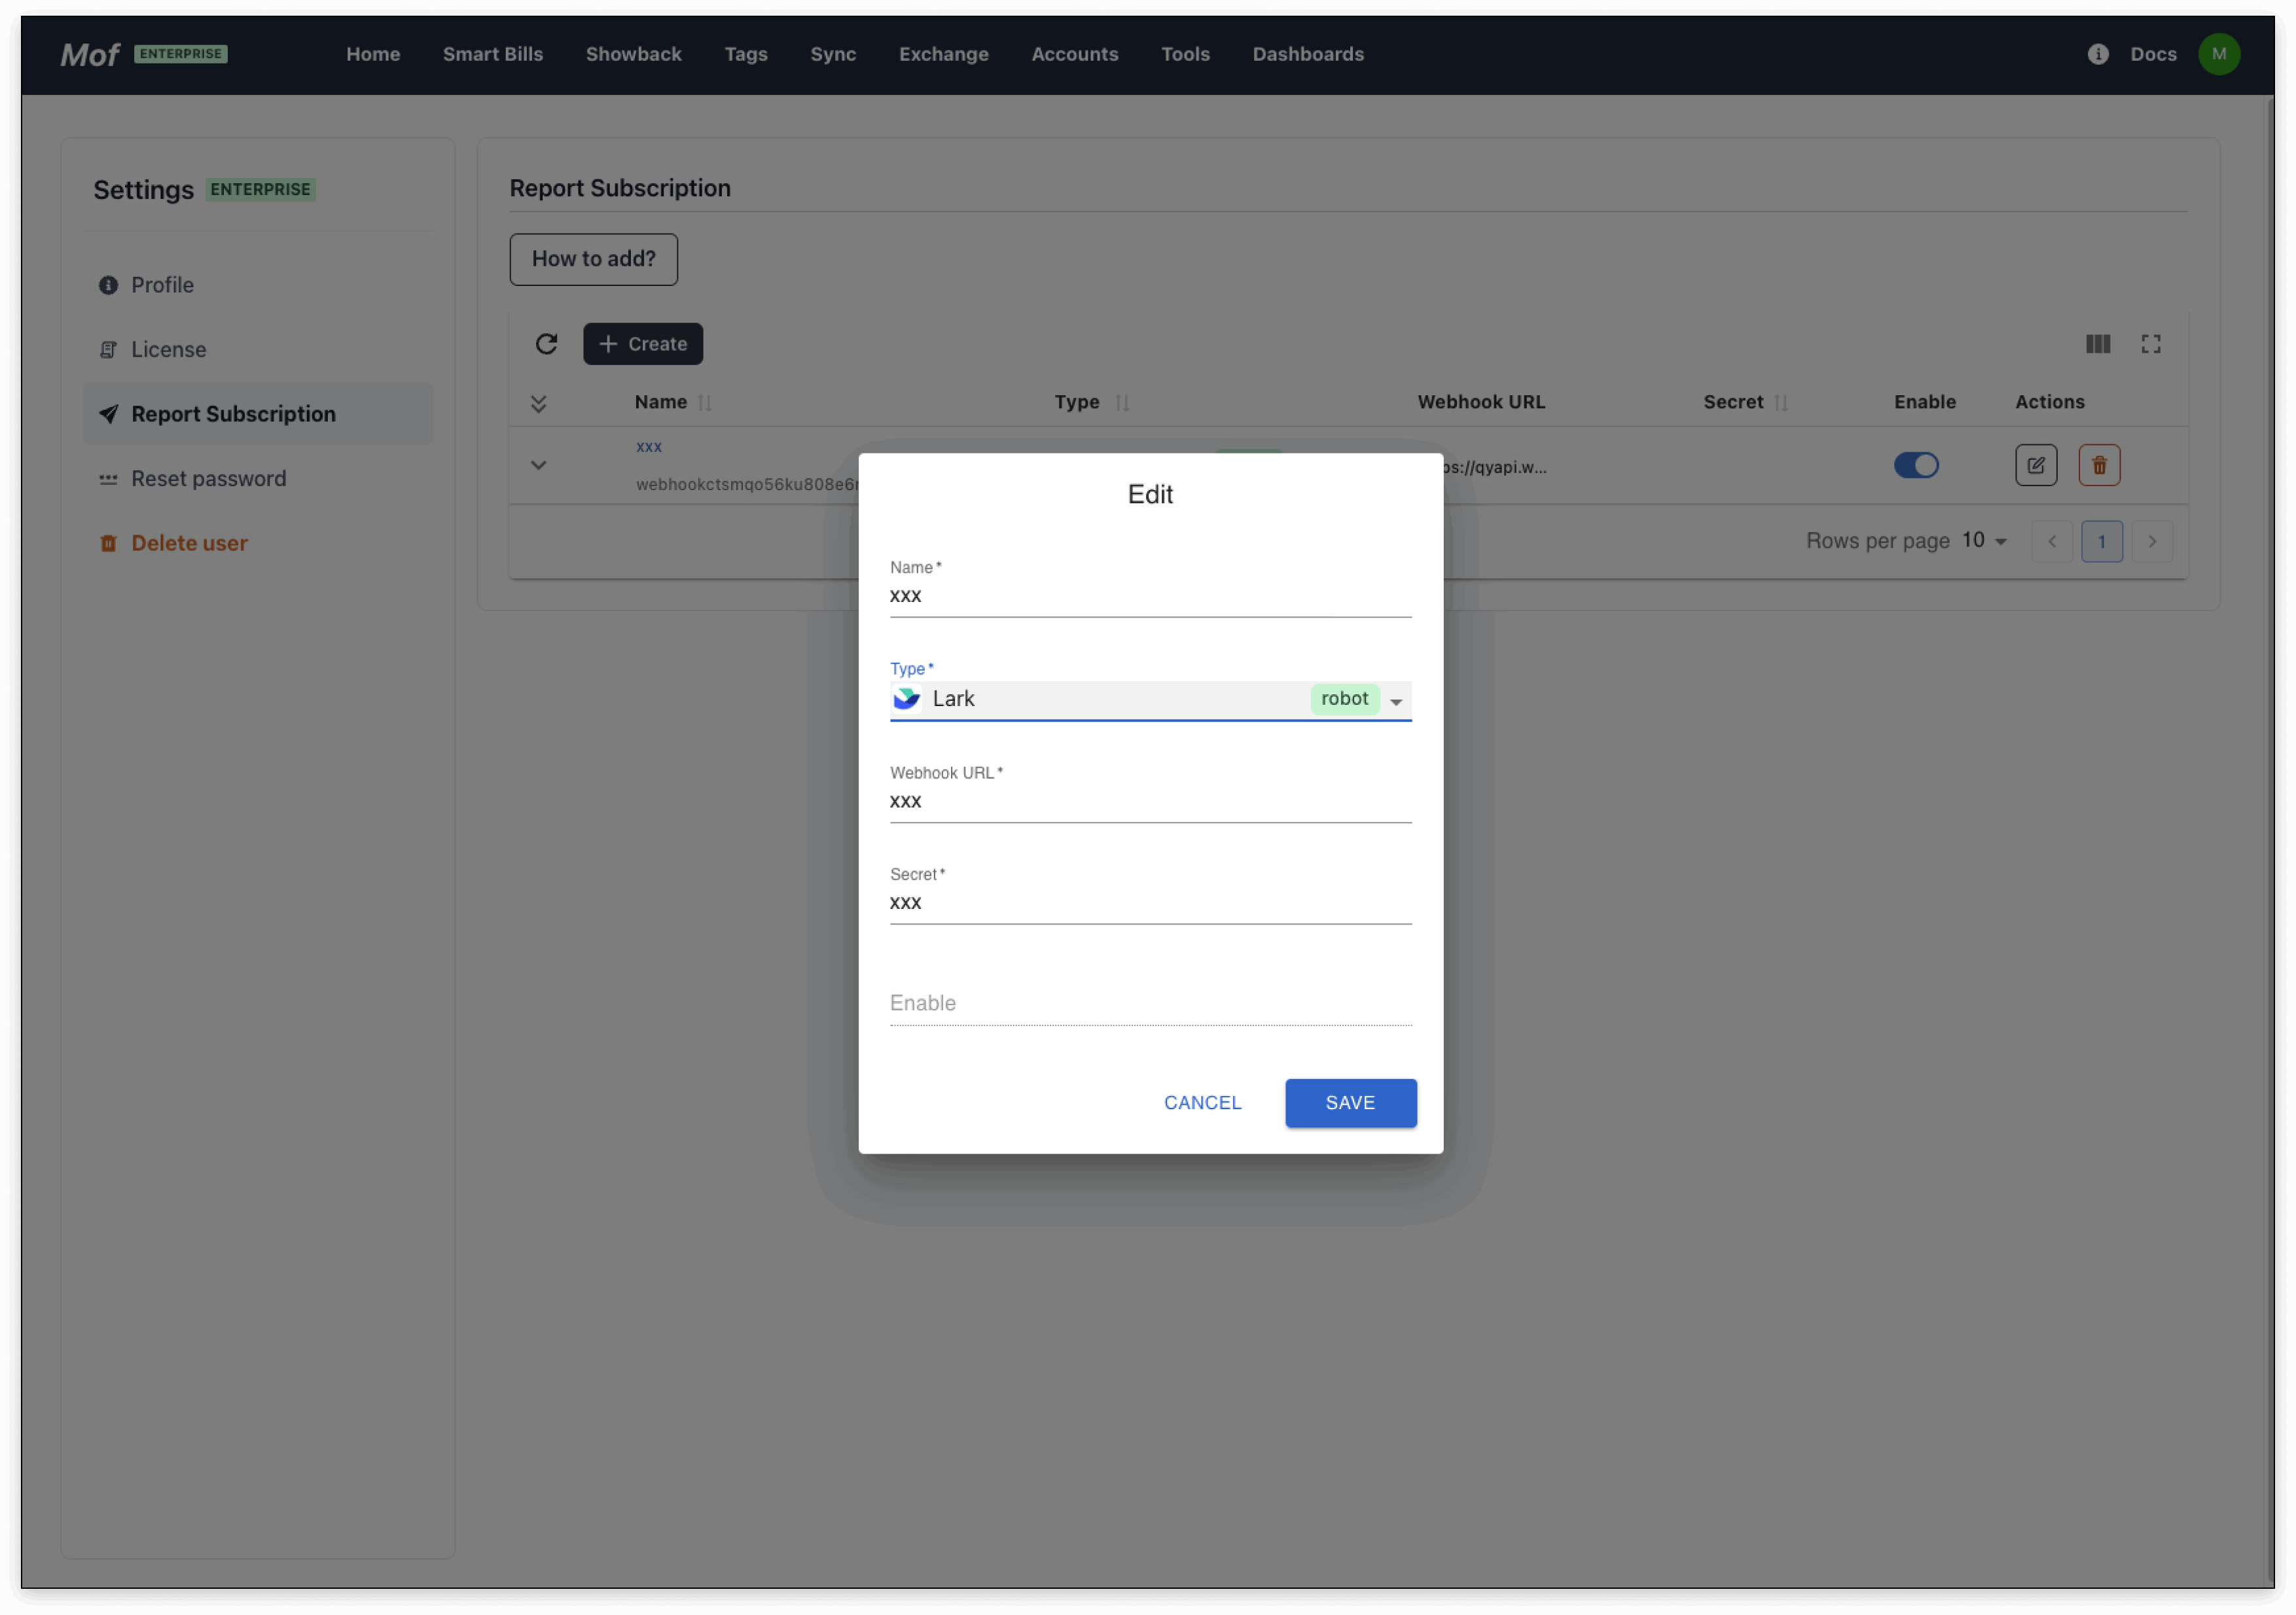Open the Docs link
This screenshot has width=2296, height=1615.
2153,54
